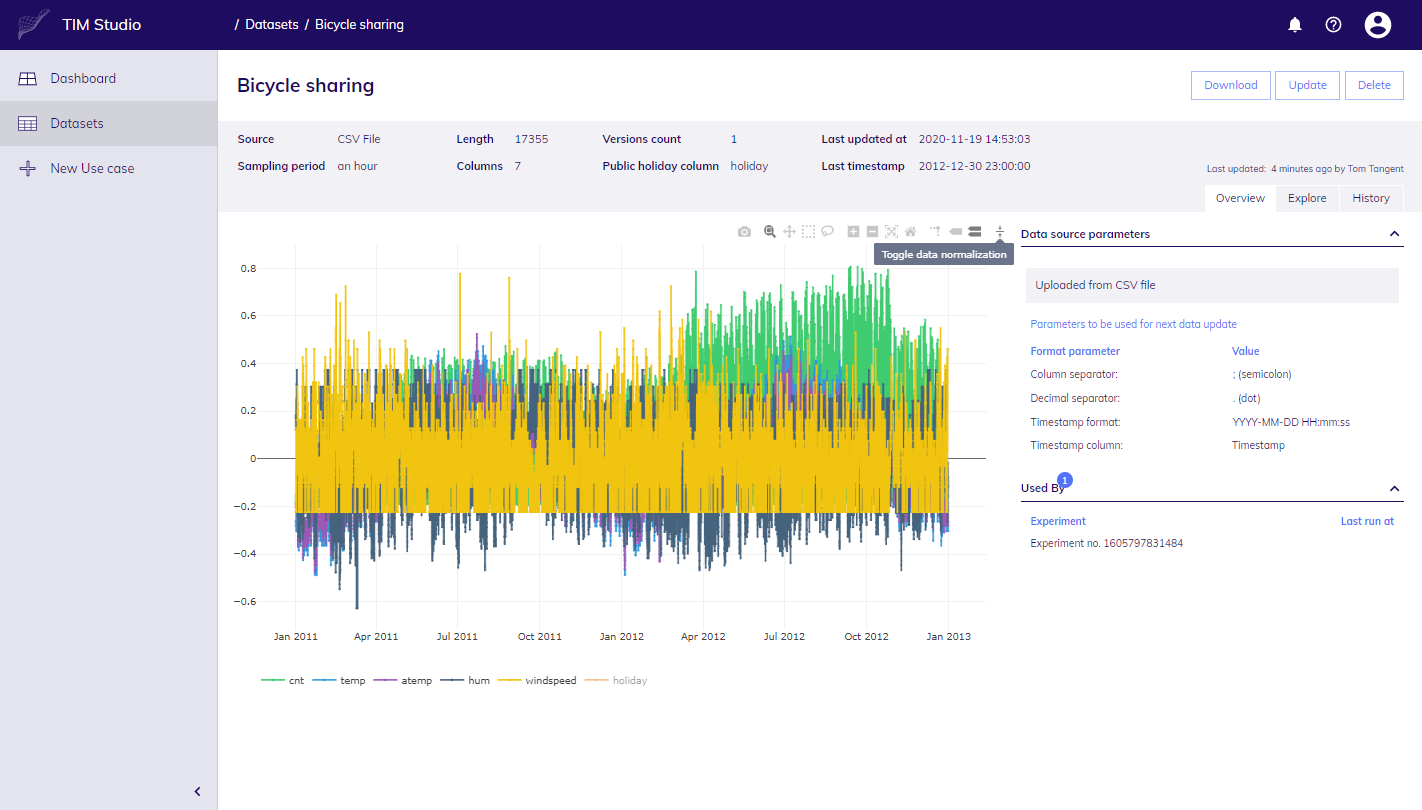Show the holiday series in legend

tap(616, 680)
